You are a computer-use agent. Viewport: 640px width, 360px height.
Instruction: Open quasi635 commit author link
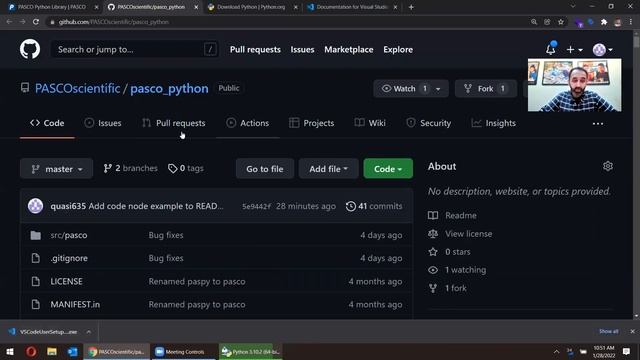coord(68,206)
